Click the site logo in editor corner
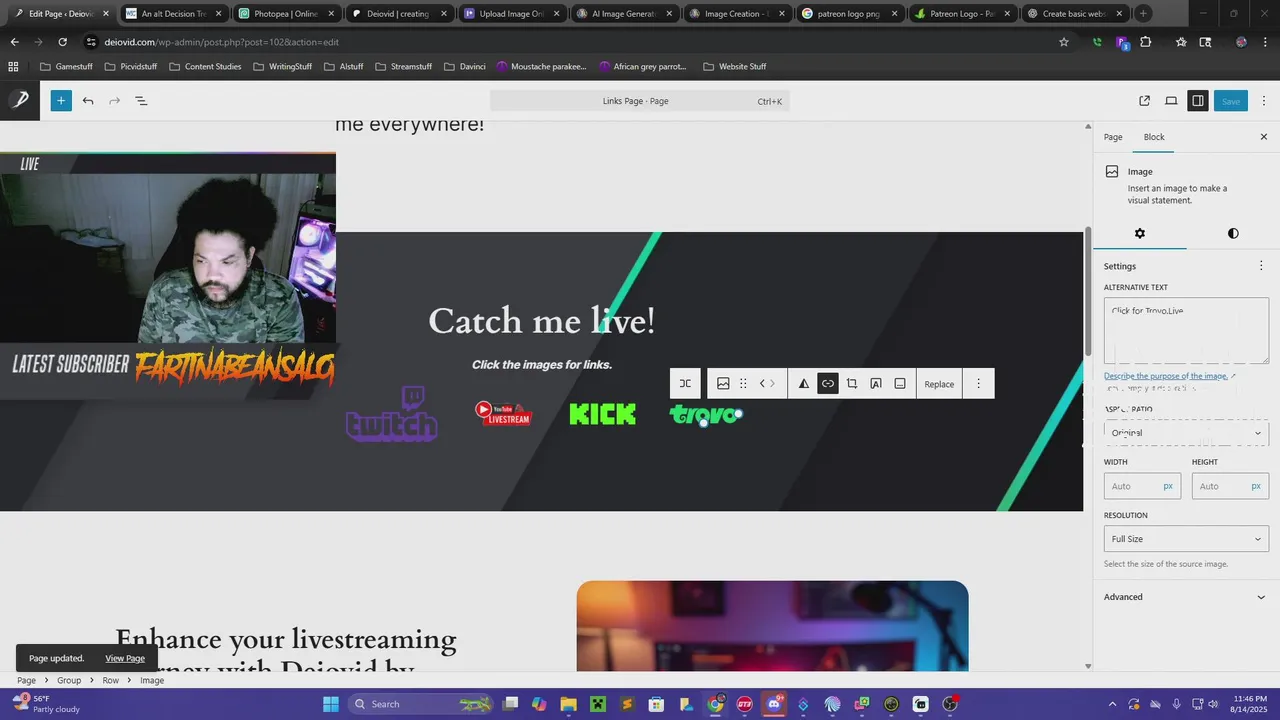 (x=20, y=100)
